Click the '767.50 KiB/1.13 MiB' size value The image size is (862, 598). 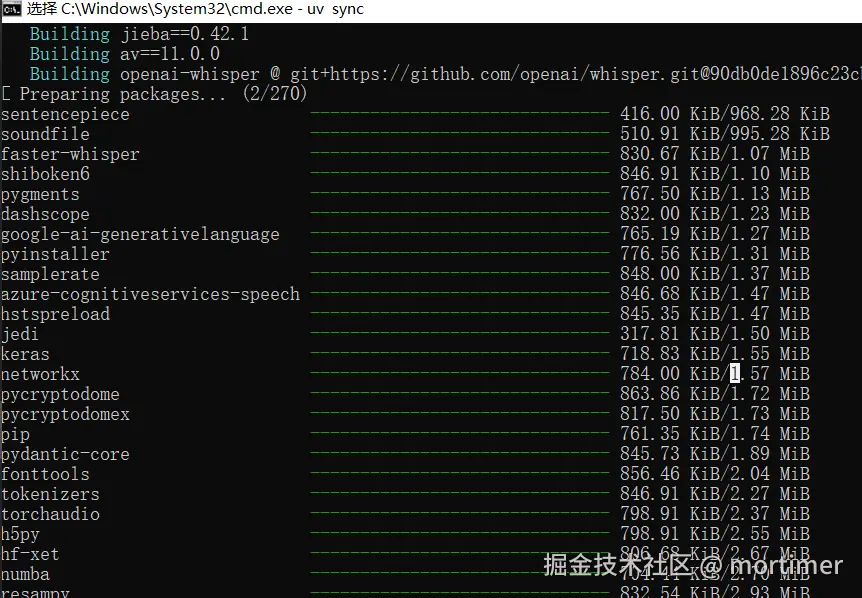(x=715, y=193)
